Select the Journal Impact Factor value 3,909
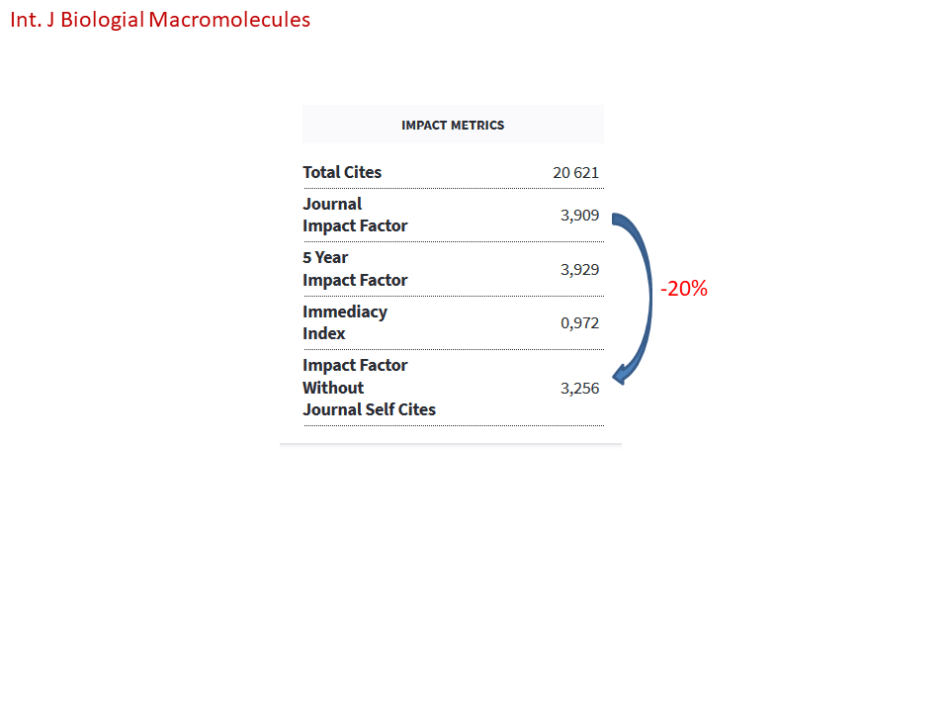The image size is (949, 712). pos(580,214)
